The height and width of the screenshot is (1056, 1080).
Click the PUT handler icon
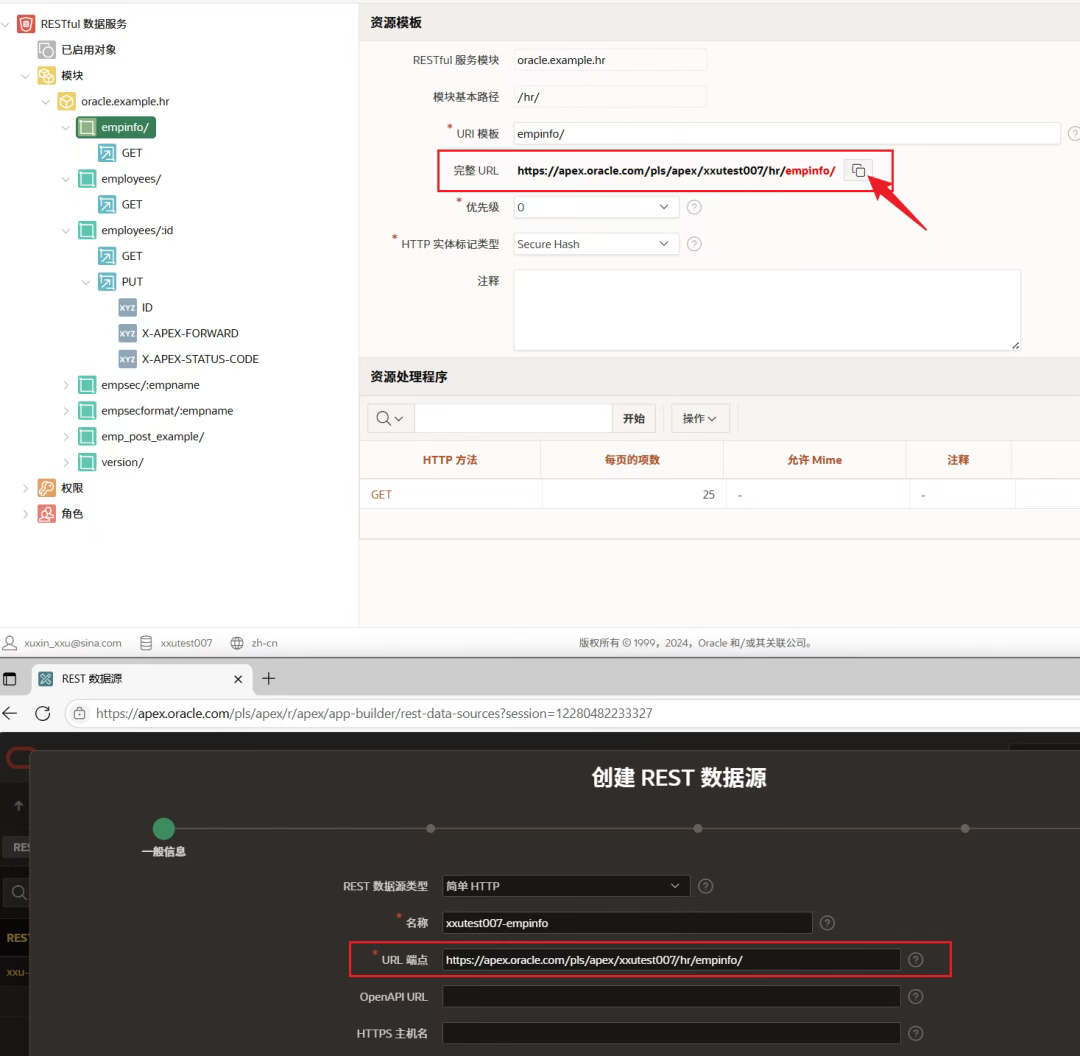[107, 282]
